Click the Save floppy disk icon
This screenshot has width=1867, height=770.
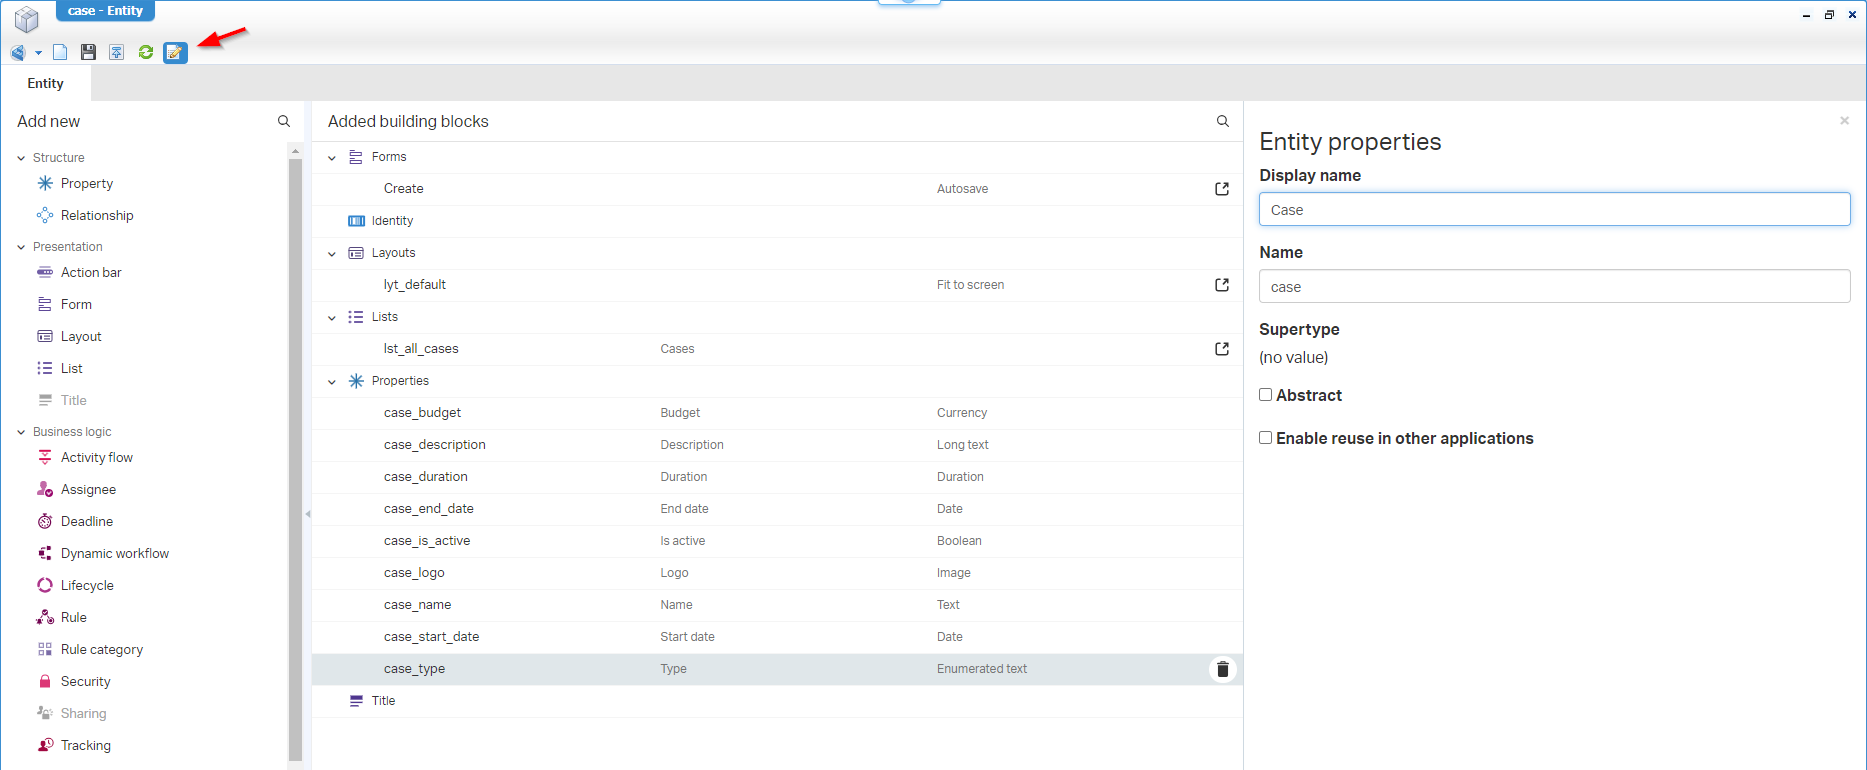pyautogui.click(x=88, y=52)
